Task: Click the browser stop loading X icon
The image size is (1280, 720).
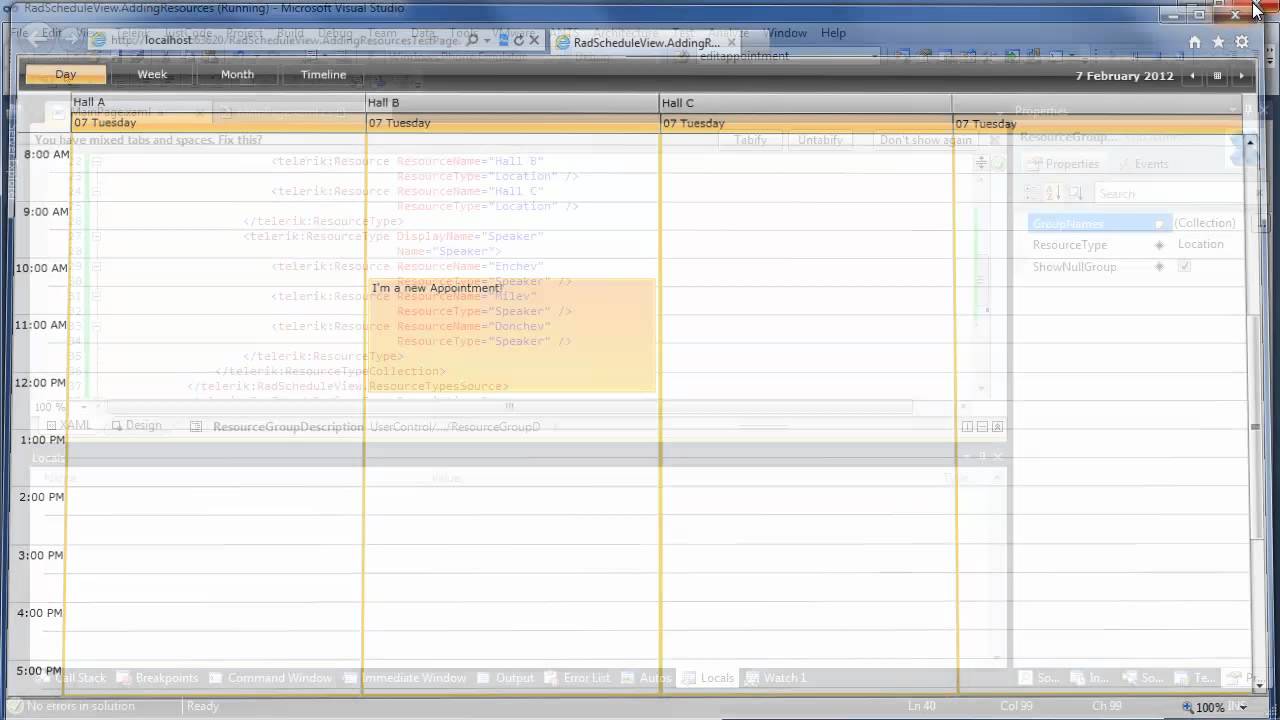Action: point(534,40)
